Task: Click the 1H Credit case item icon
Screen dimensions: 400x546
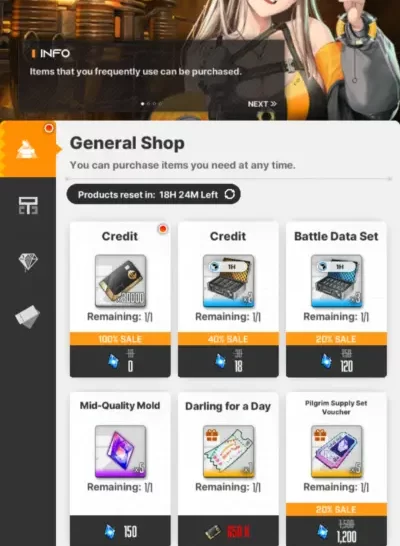Action: click(x=228, y=281)
